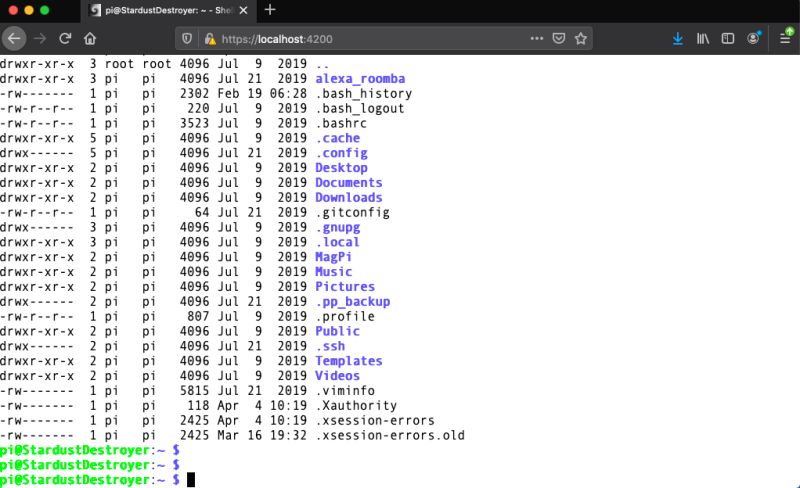Click the terminal cursor at last prompt
This screenshot has width=800, height=488.
click(x=191, y=480)
